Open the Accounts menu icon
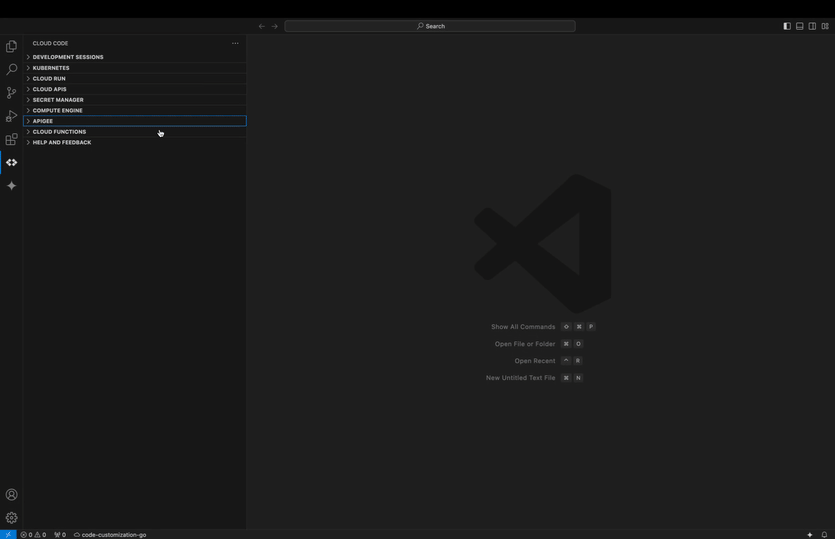 [x=11, y=495]
